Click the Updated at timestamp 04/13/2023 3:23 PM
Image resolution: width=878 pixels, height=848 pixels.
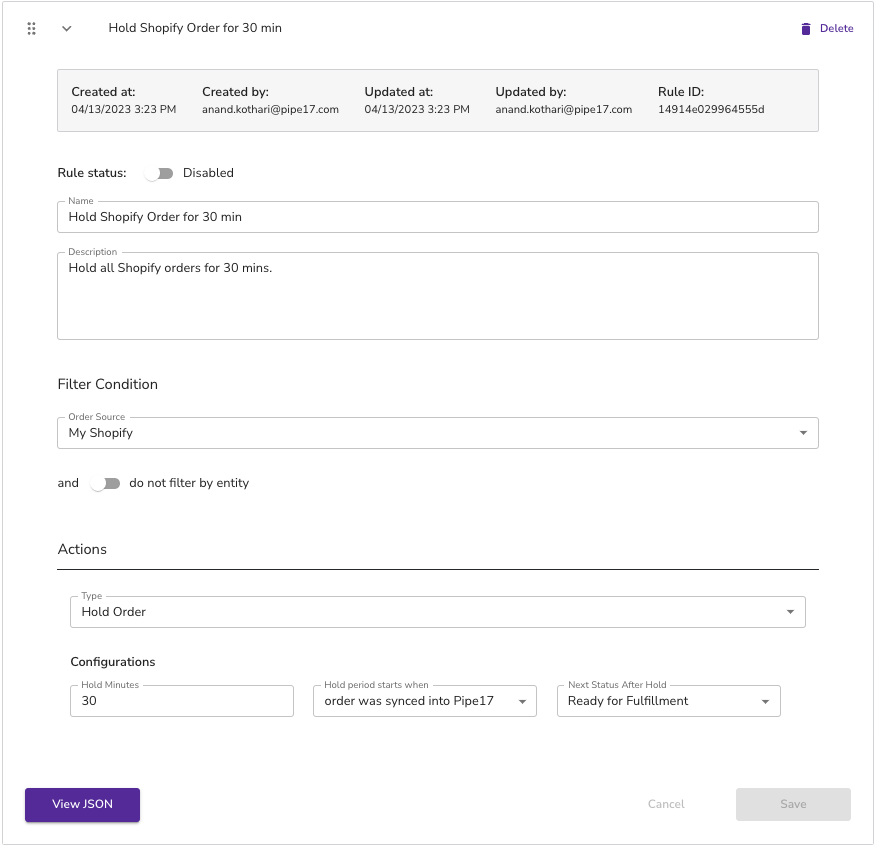click(417, 109)
